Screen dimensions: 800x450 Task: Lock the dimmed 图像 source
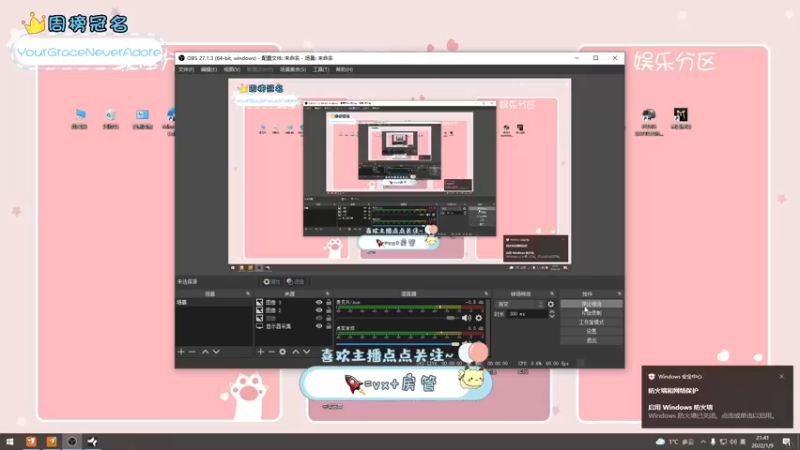point(329,318)
